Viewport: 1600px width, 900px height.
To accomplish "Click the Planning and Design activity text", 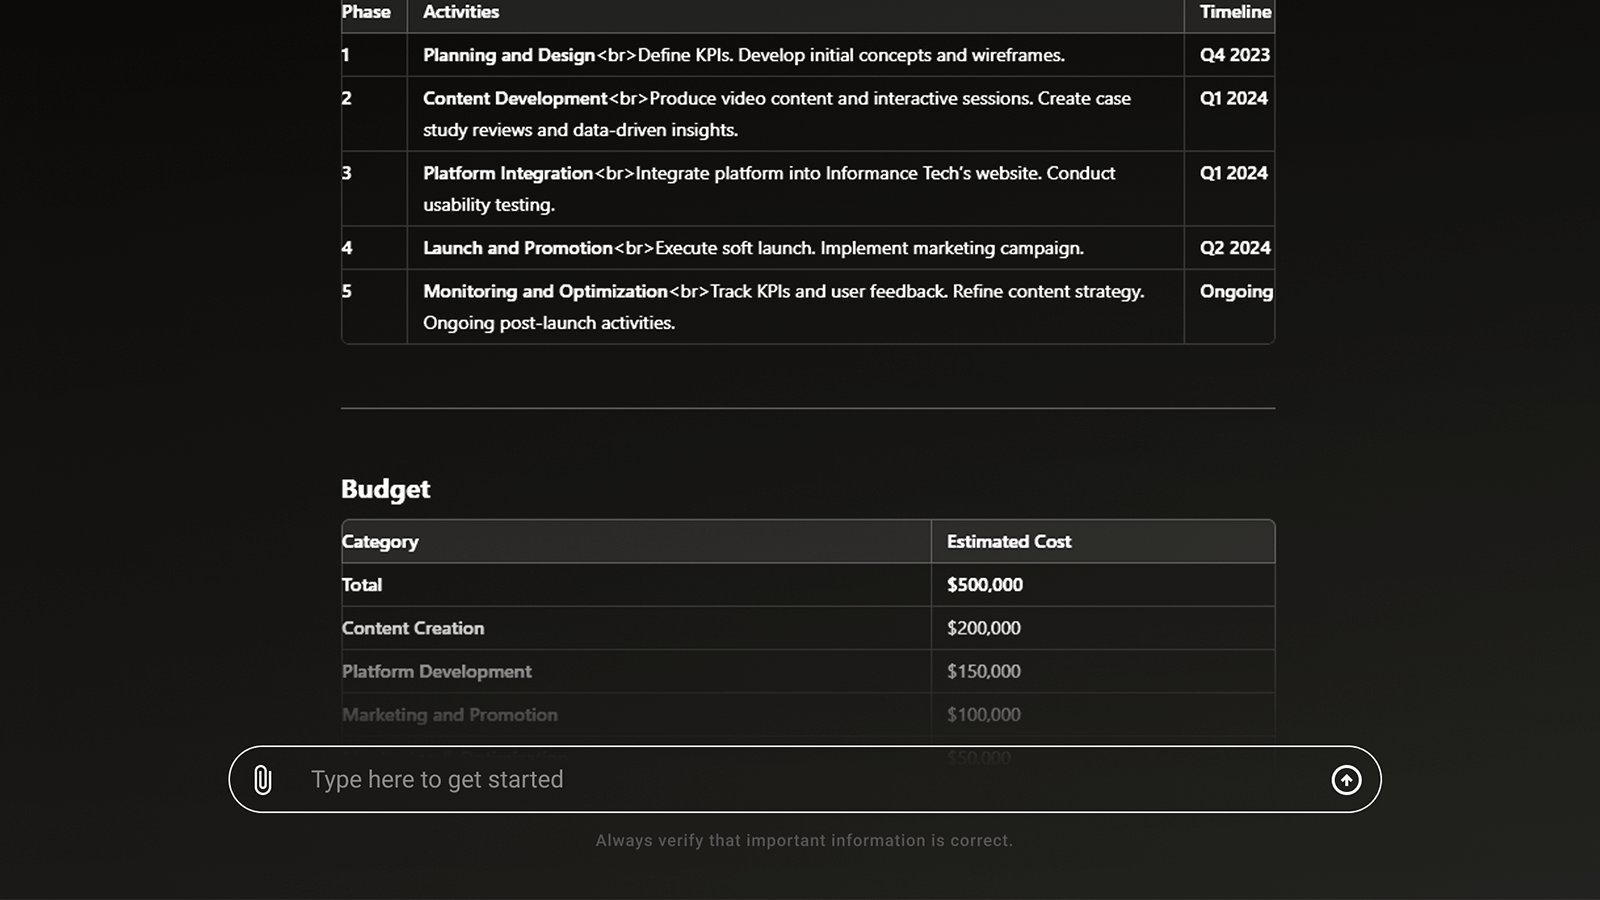I will click(743, 55).
